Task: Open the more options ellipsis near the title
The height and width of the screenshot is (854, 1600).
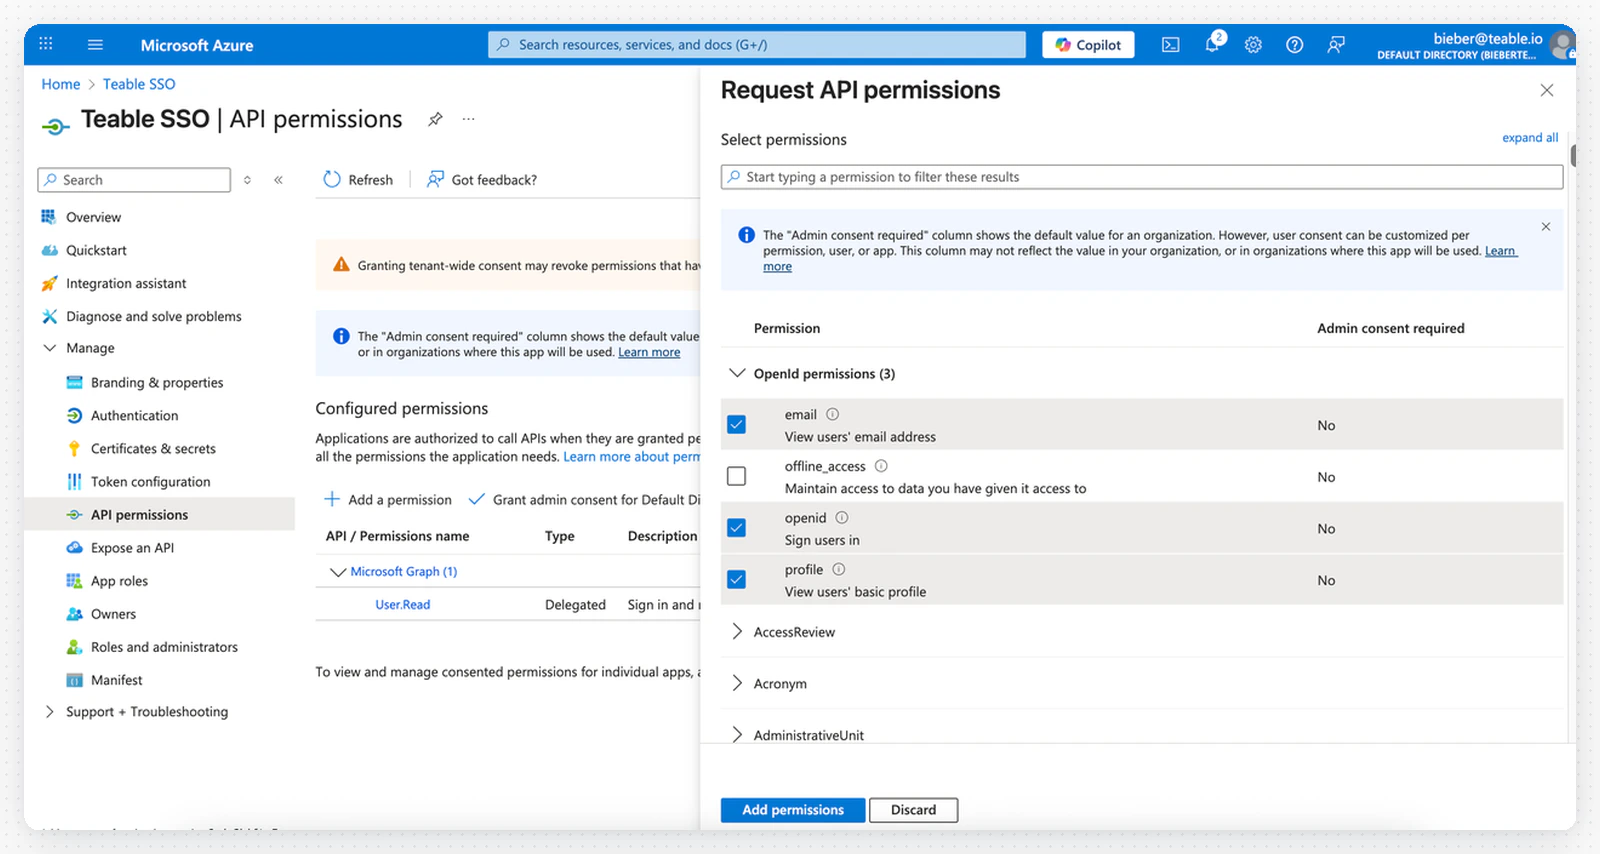Action: click(x=468, y=119)
